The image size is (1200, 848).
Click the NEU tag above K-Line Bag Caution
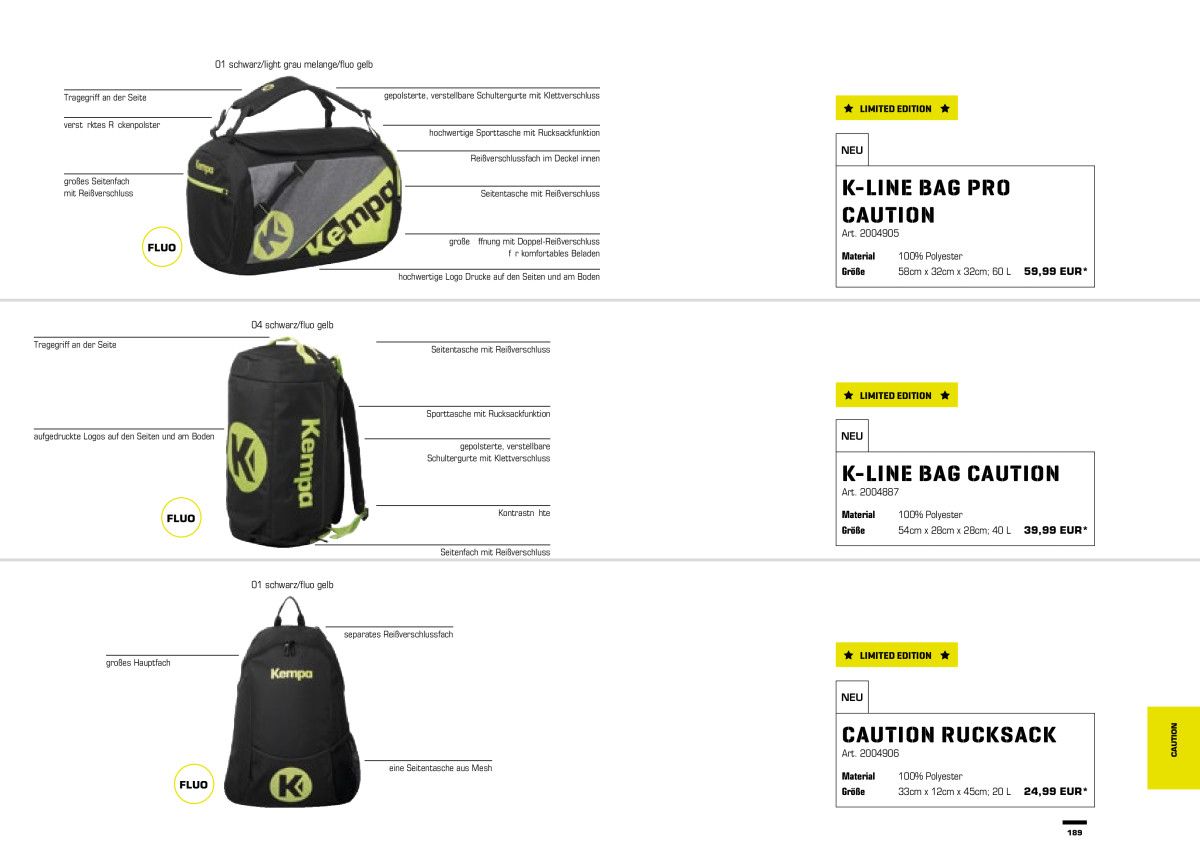click(852, 436)
